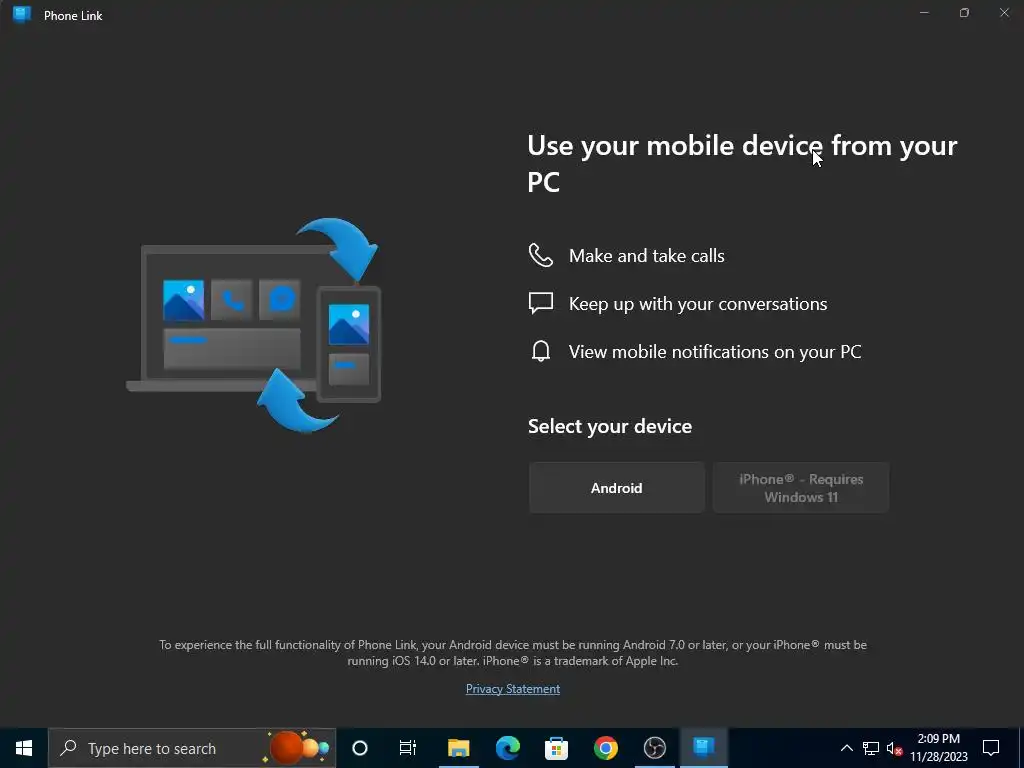
Task: Close the Phone Link window
Action: [x=1004, y=13]
